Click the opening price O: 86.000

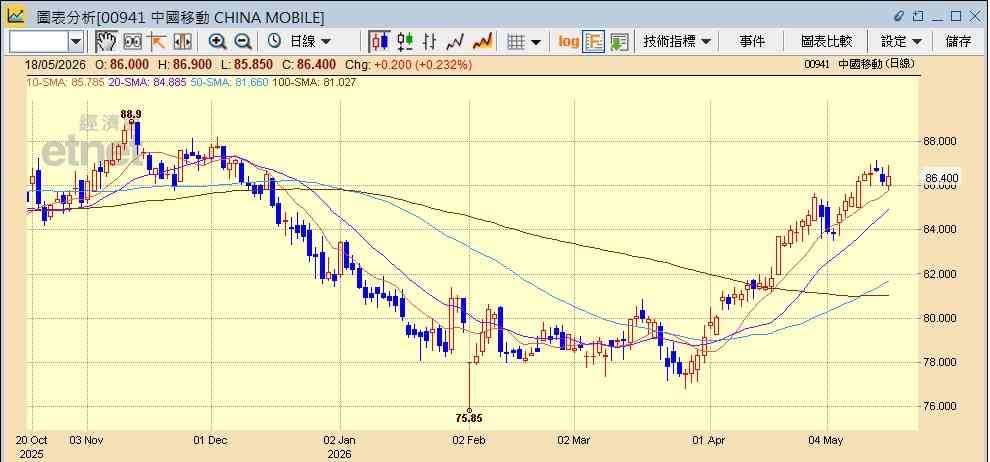click(x=122, y=64)
